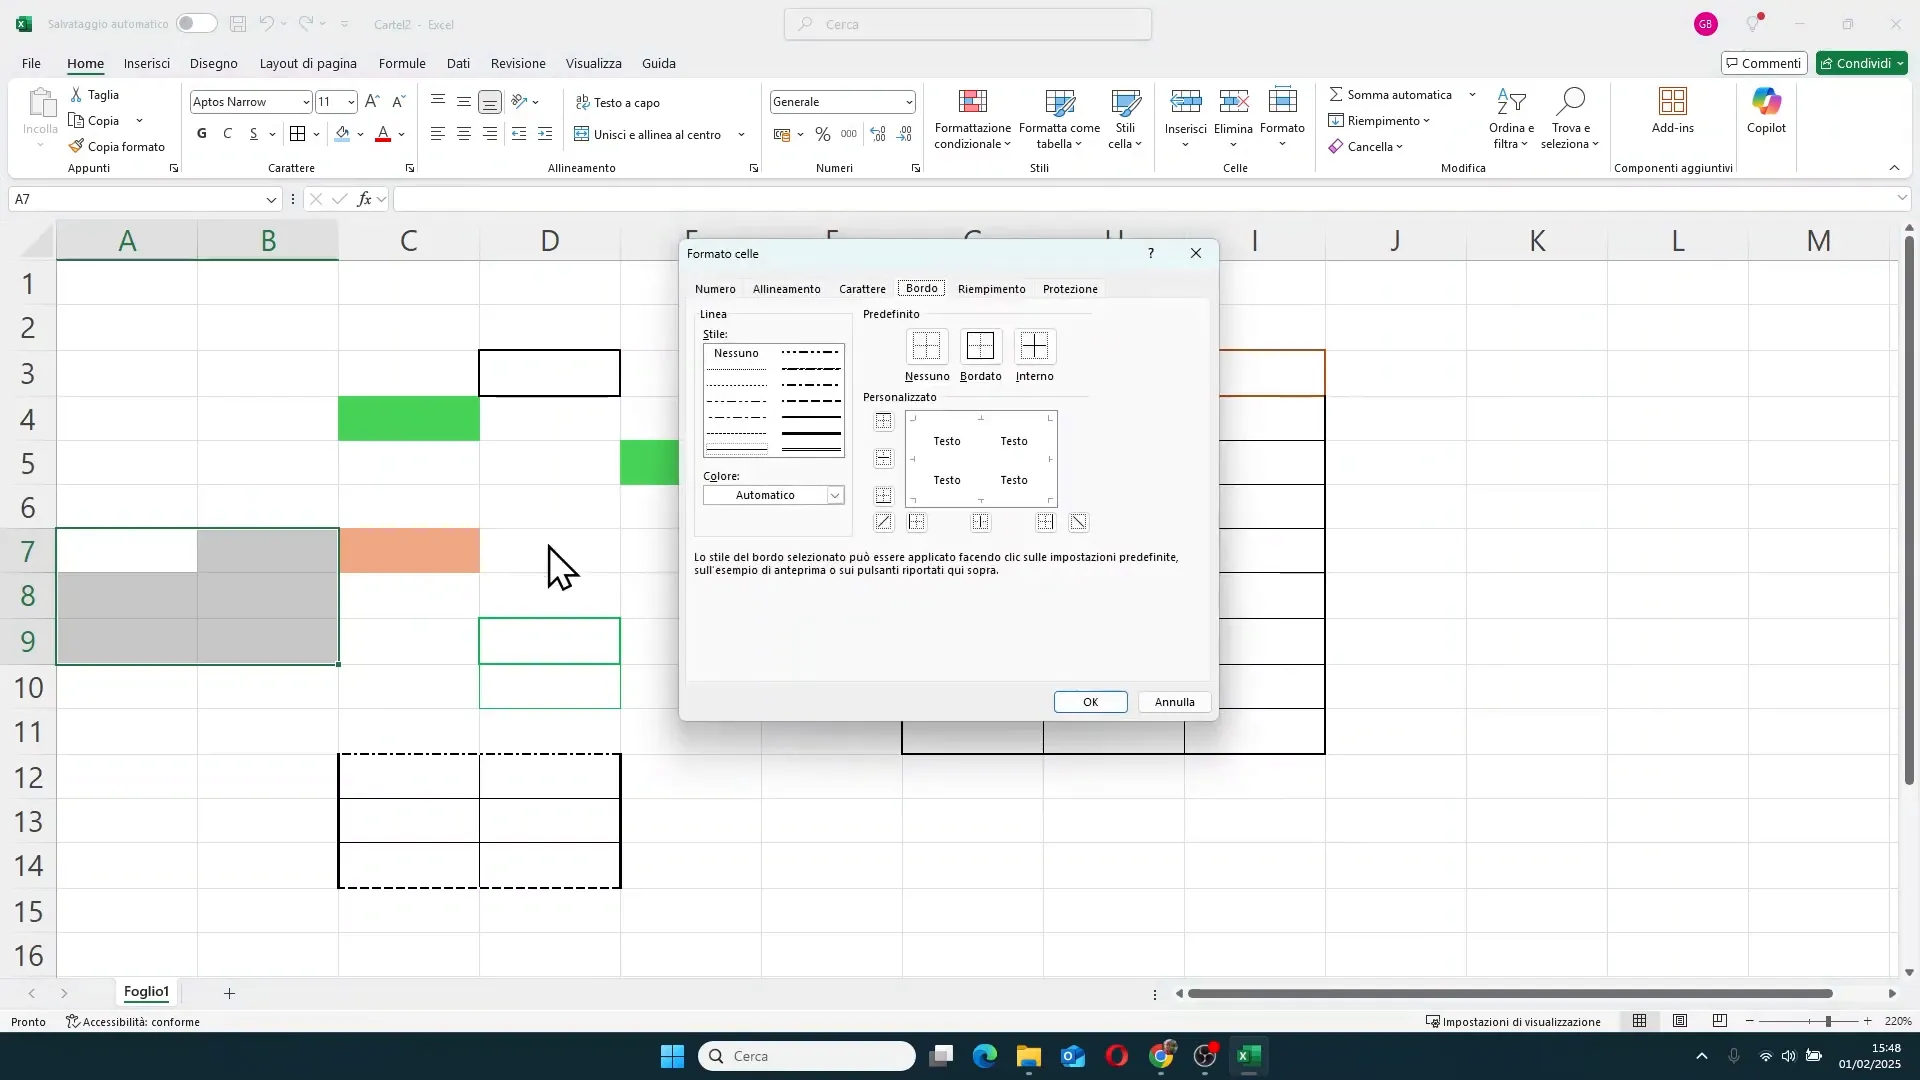
Task: Select the thickest solid line style
Action: click(x=811, y=434)
